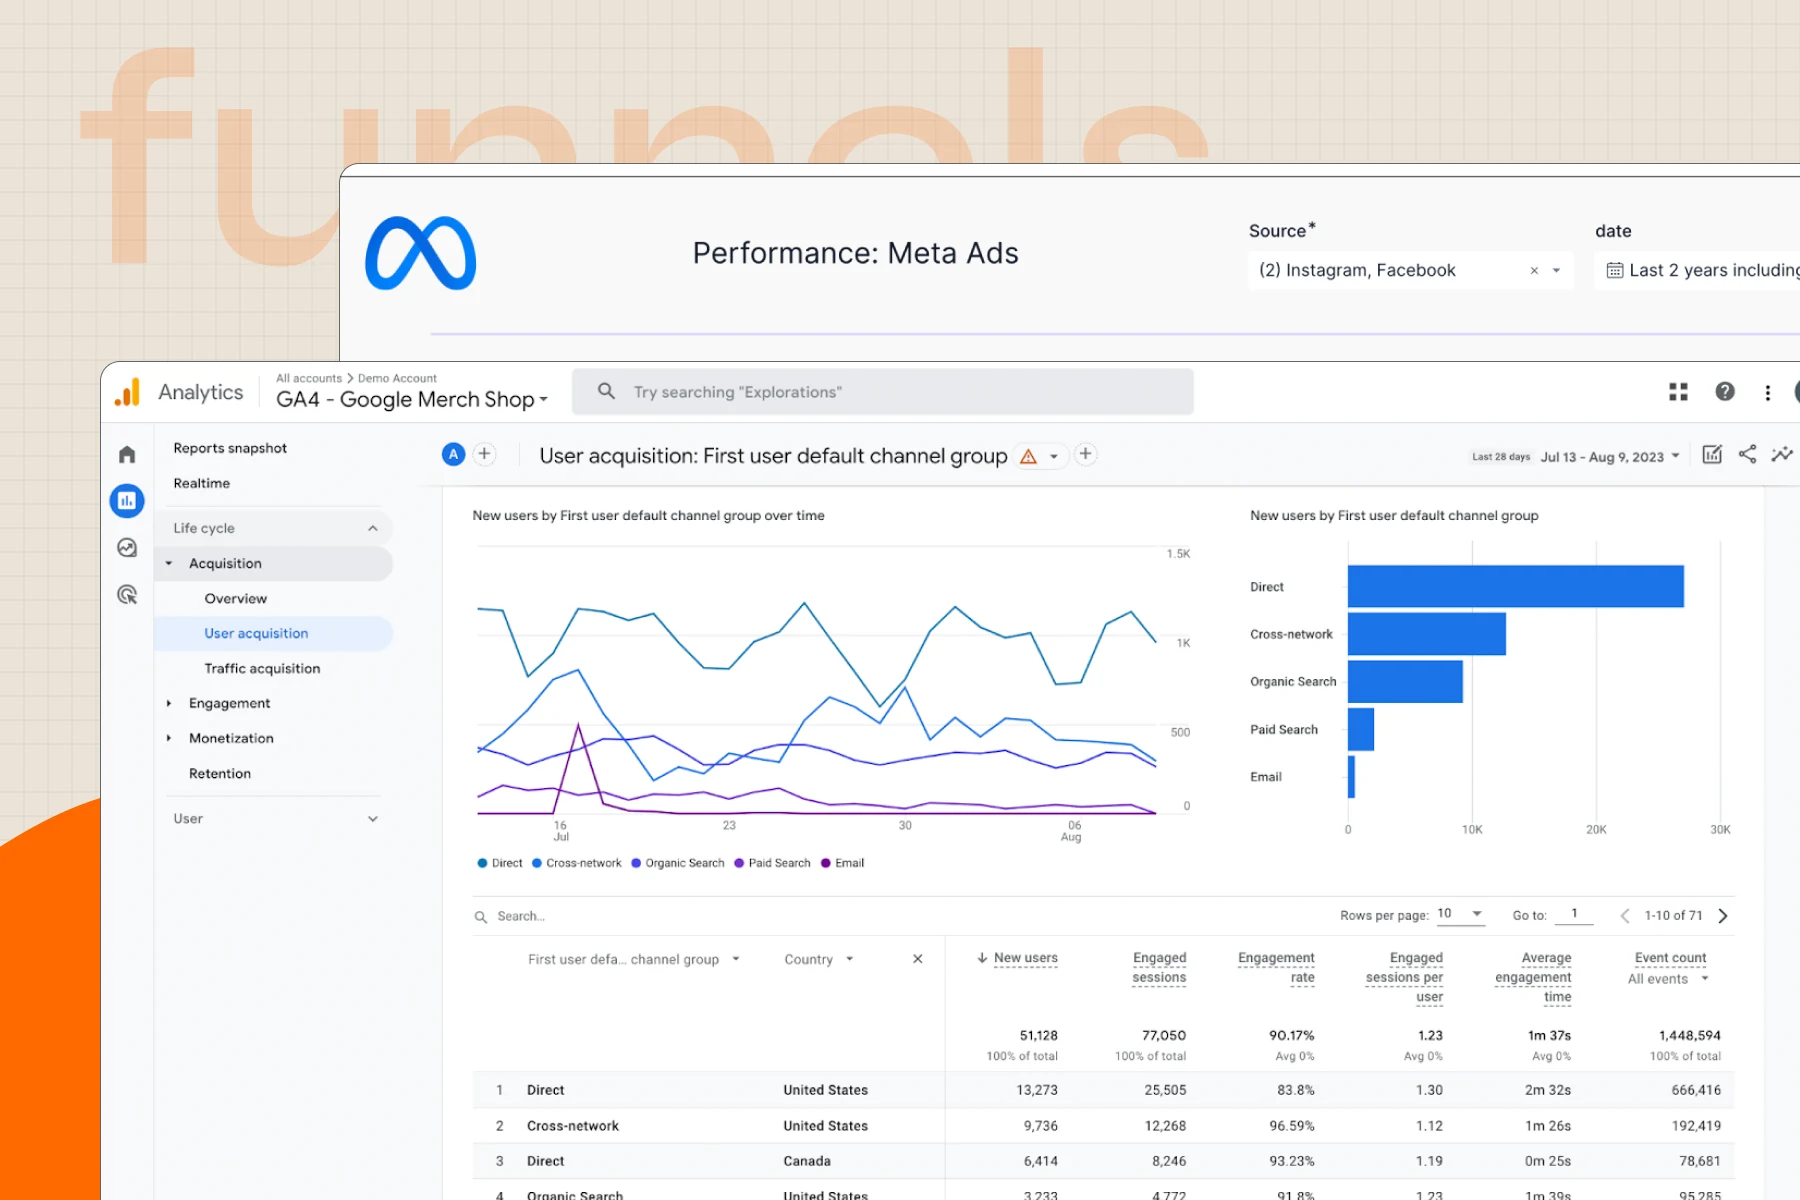Click Average engagement time column header
The height and width of the screenshot is (1200, 1800).
coord(1533,978)
